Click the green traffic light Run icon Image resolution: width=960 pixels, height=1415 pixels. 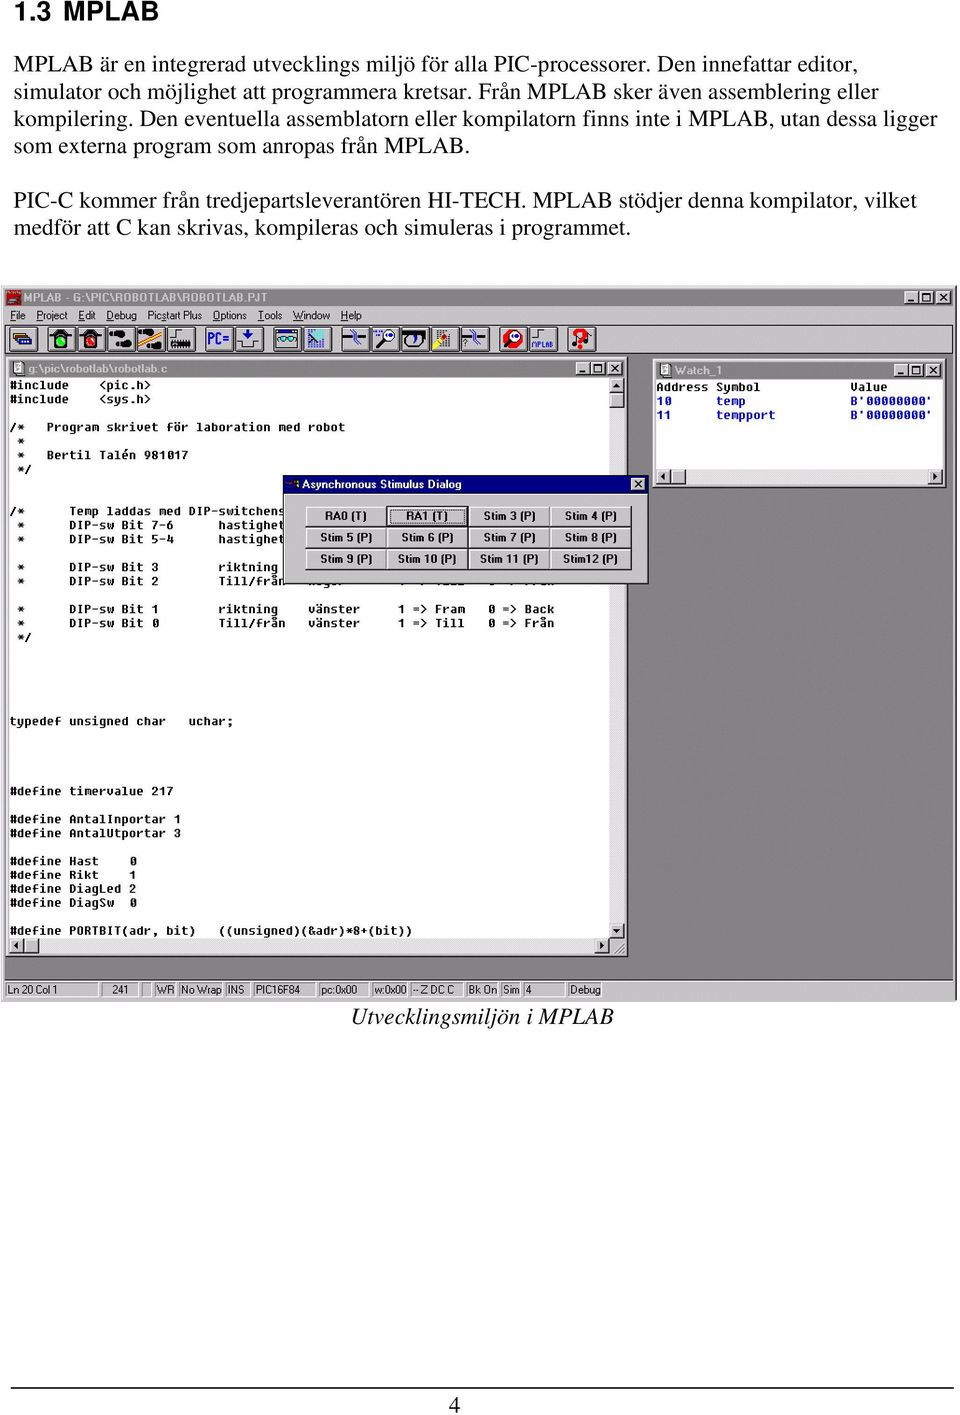pyautogui.click(x=61, y=339)
